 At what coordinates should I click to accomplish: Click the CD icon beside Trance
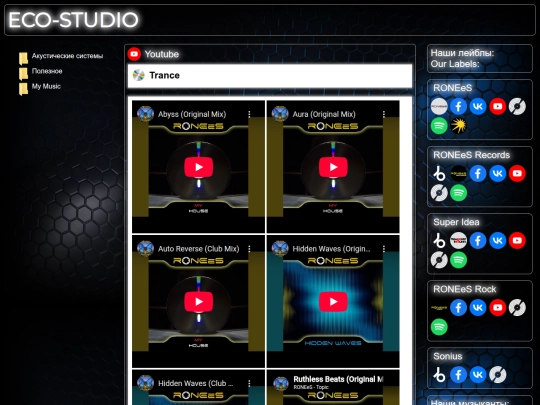[x=138, y=75]
